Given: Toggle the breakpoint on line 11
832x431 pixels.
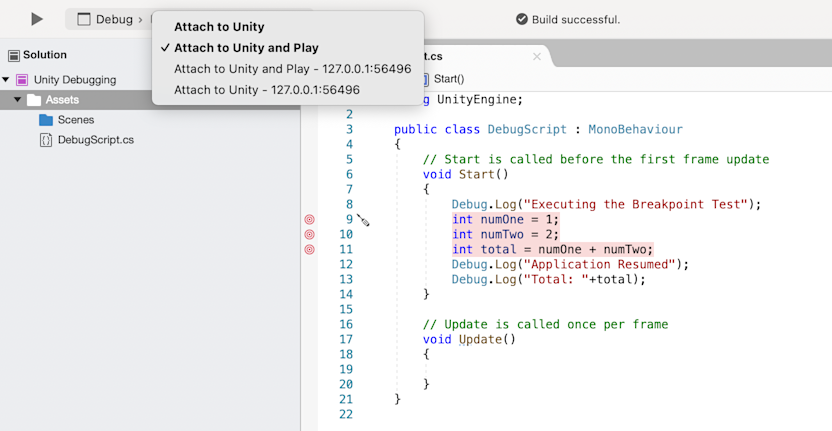Looking at the screenshot, I should tap(309, 249).
